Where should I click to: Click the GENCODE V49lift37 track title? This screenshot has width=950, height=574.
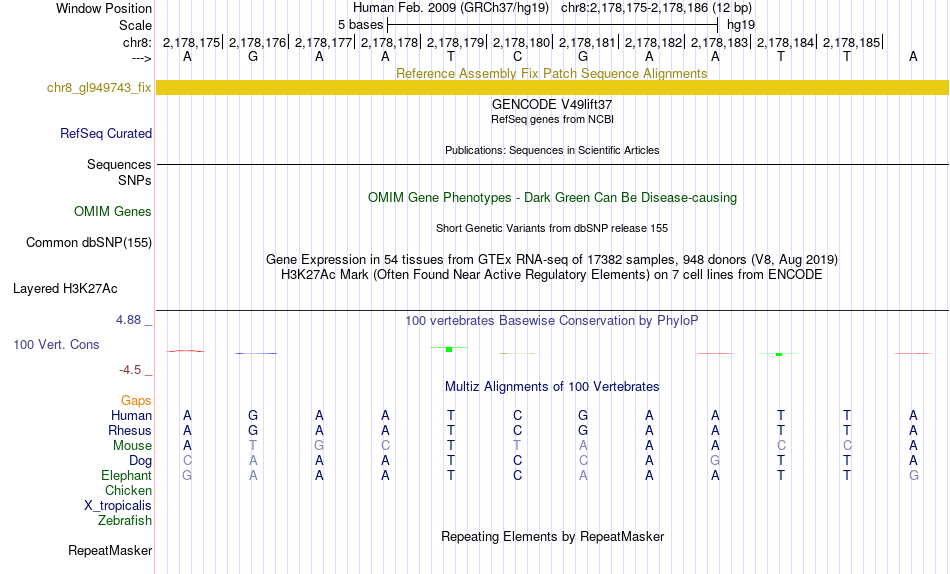pyautogui.click(x=552, y=104)
